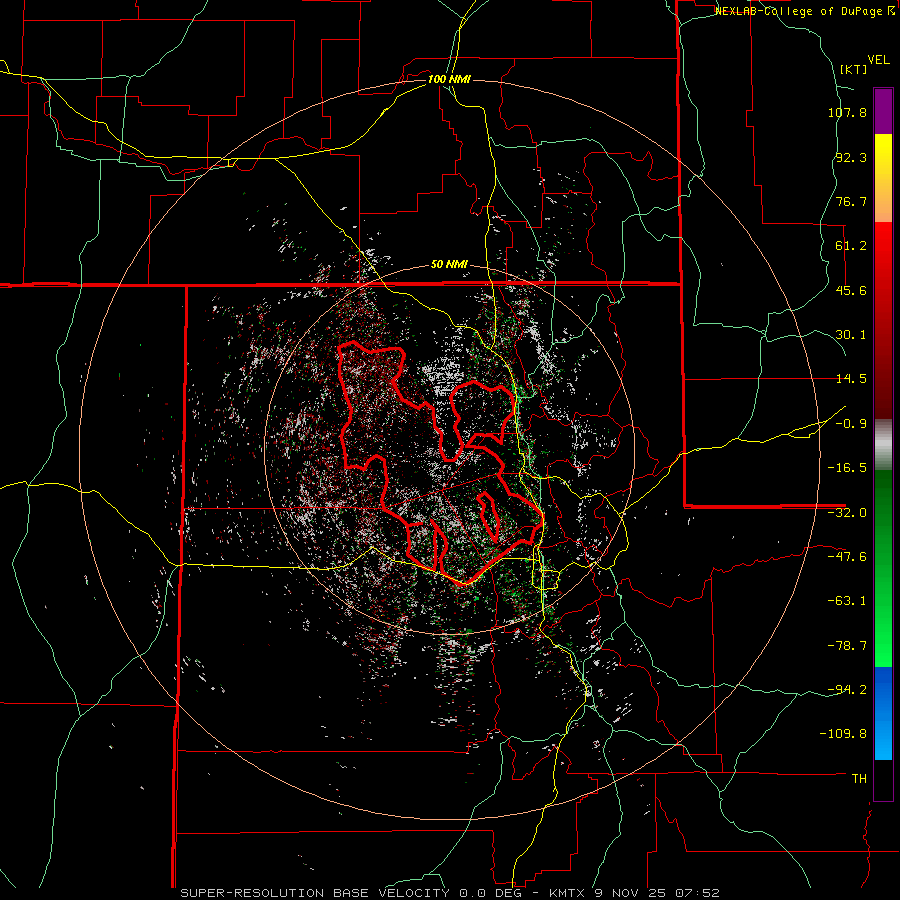Click the Super-Resolution Base Velocity caption
The image size is (900, 900).
449,893
